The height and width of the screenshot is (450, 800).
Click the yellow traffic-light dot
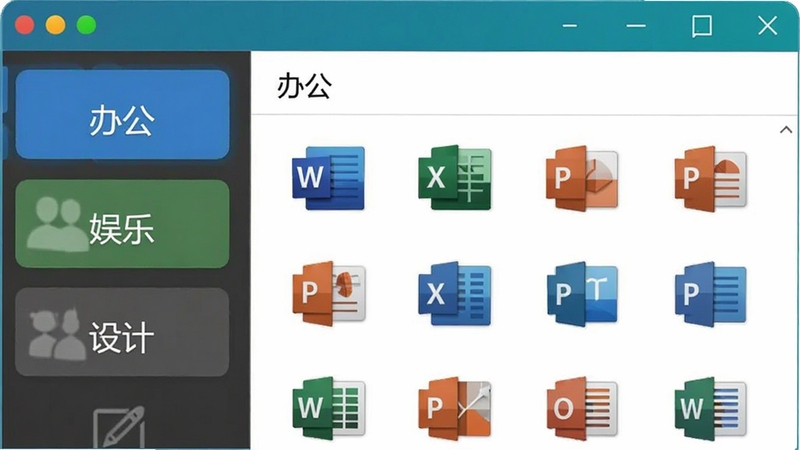coord(56,25)
